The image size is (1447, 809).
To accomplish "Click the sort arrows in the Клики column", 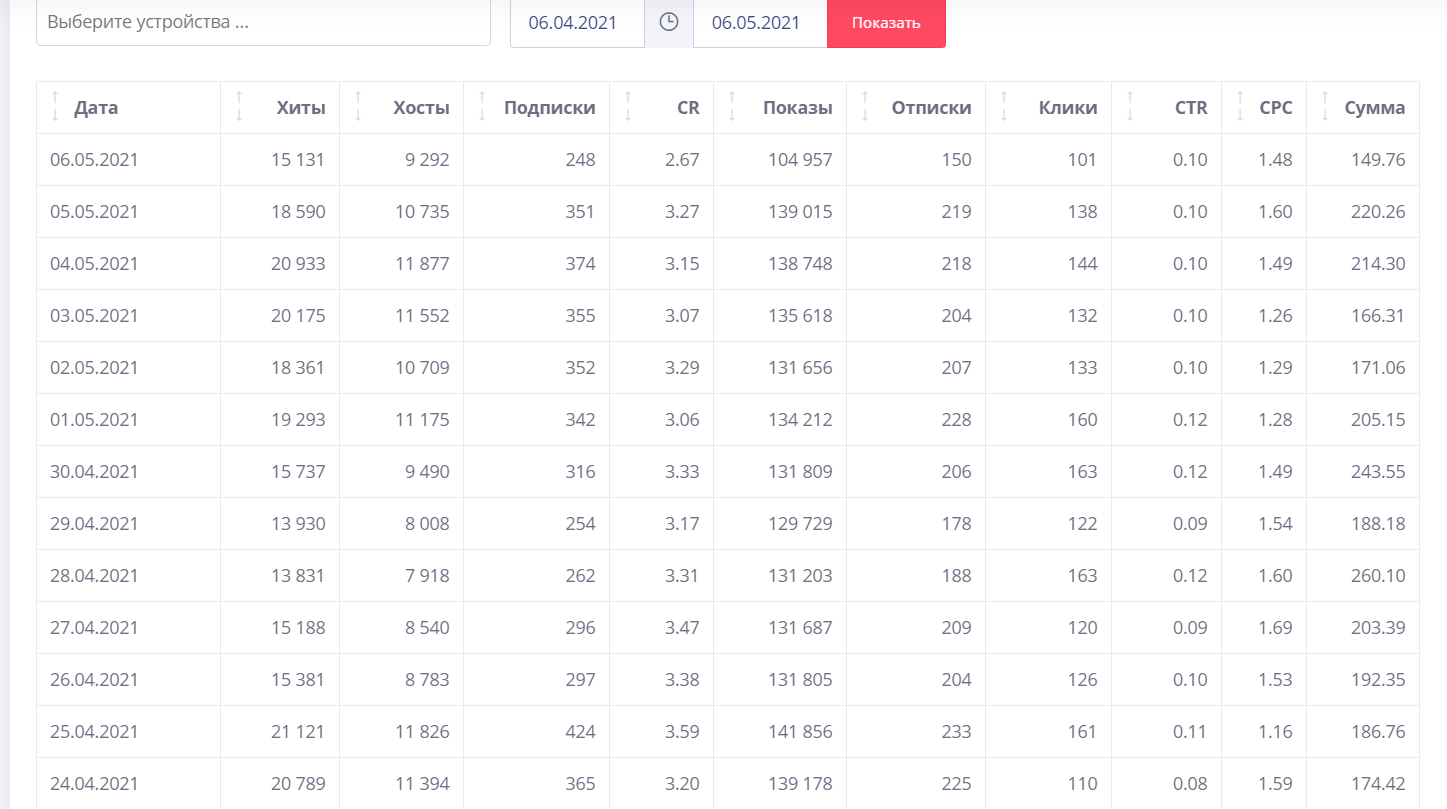I will click(1004, 107).
